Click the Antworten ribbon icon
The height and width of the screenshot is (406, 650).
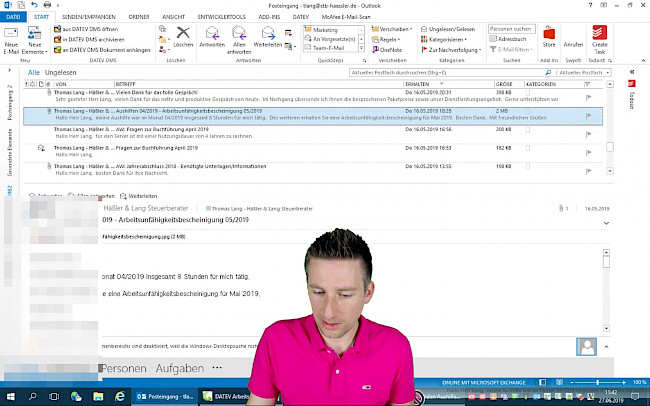tap(212, 38)
